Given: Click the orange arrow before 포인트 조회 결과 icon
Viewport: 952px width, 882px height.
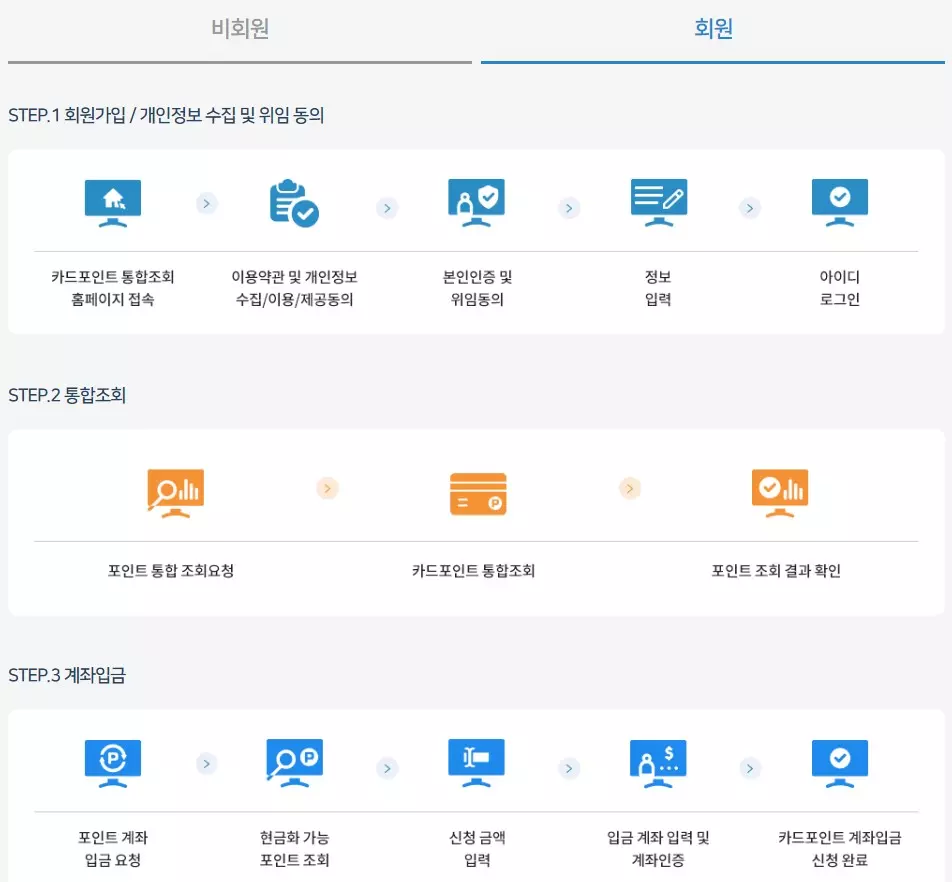Looking at the screenshot, I should point(630,488).
